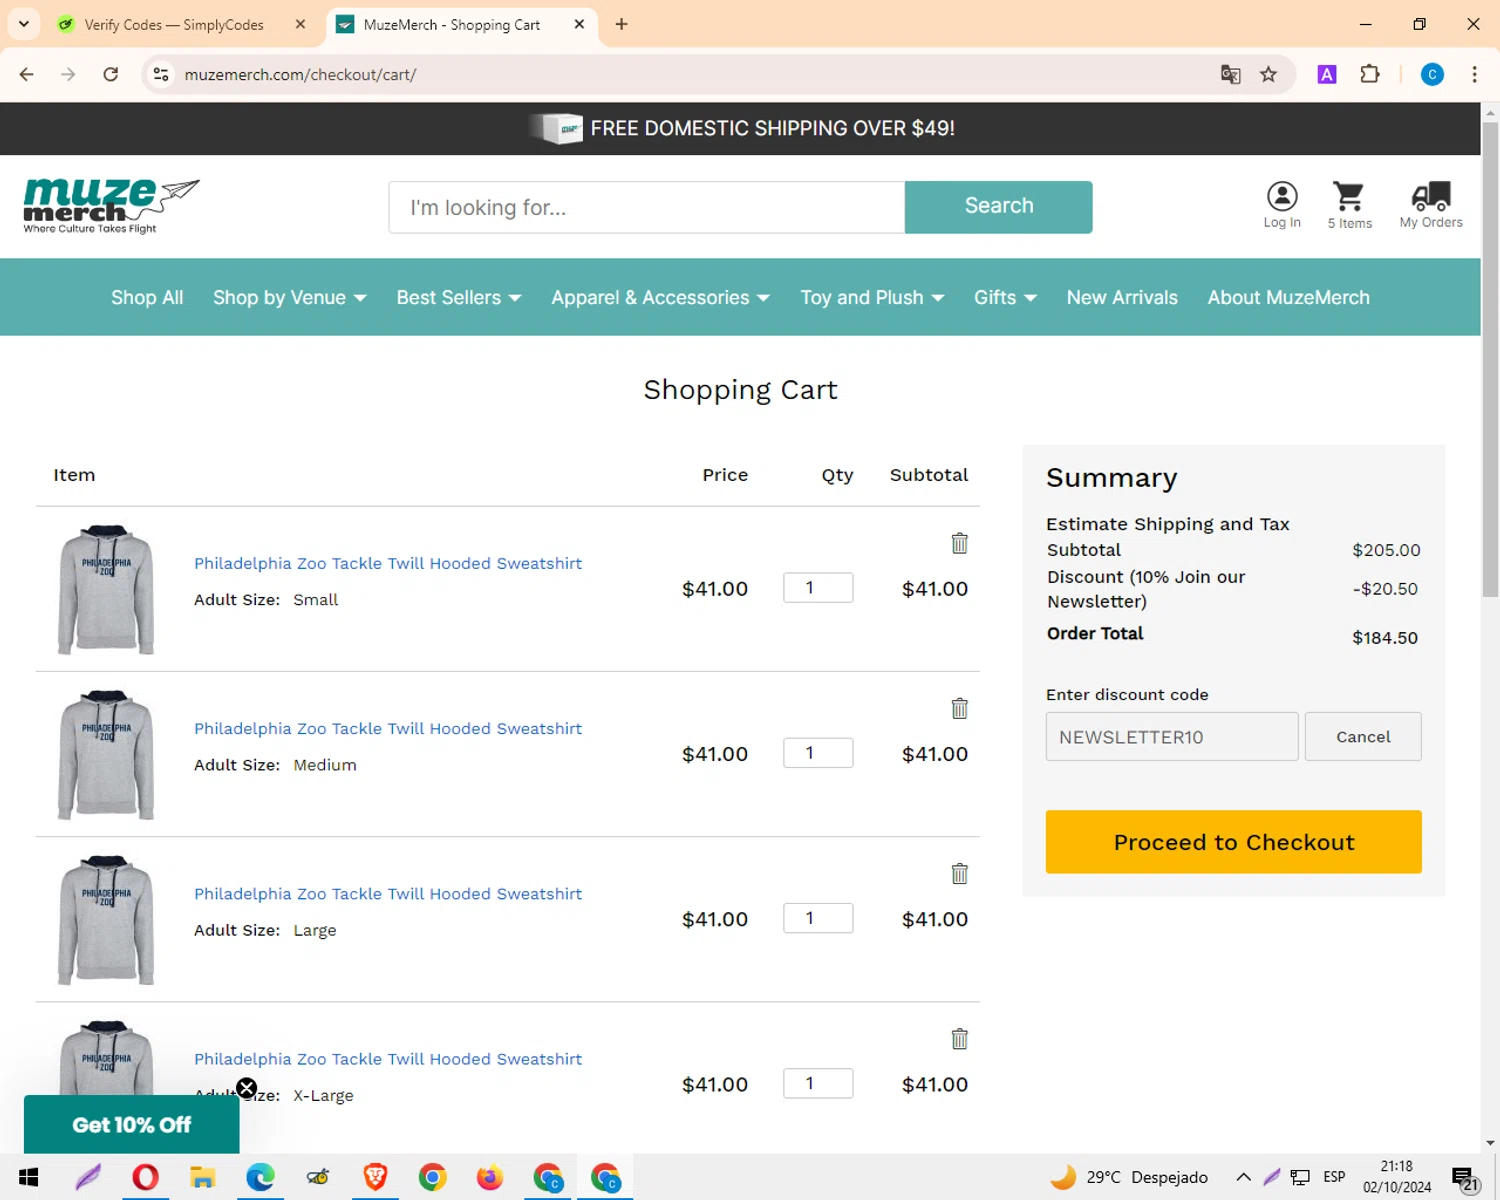The image size is (1500, 1200).
Task: Go back to the previous page
Action: click(27, 74)
